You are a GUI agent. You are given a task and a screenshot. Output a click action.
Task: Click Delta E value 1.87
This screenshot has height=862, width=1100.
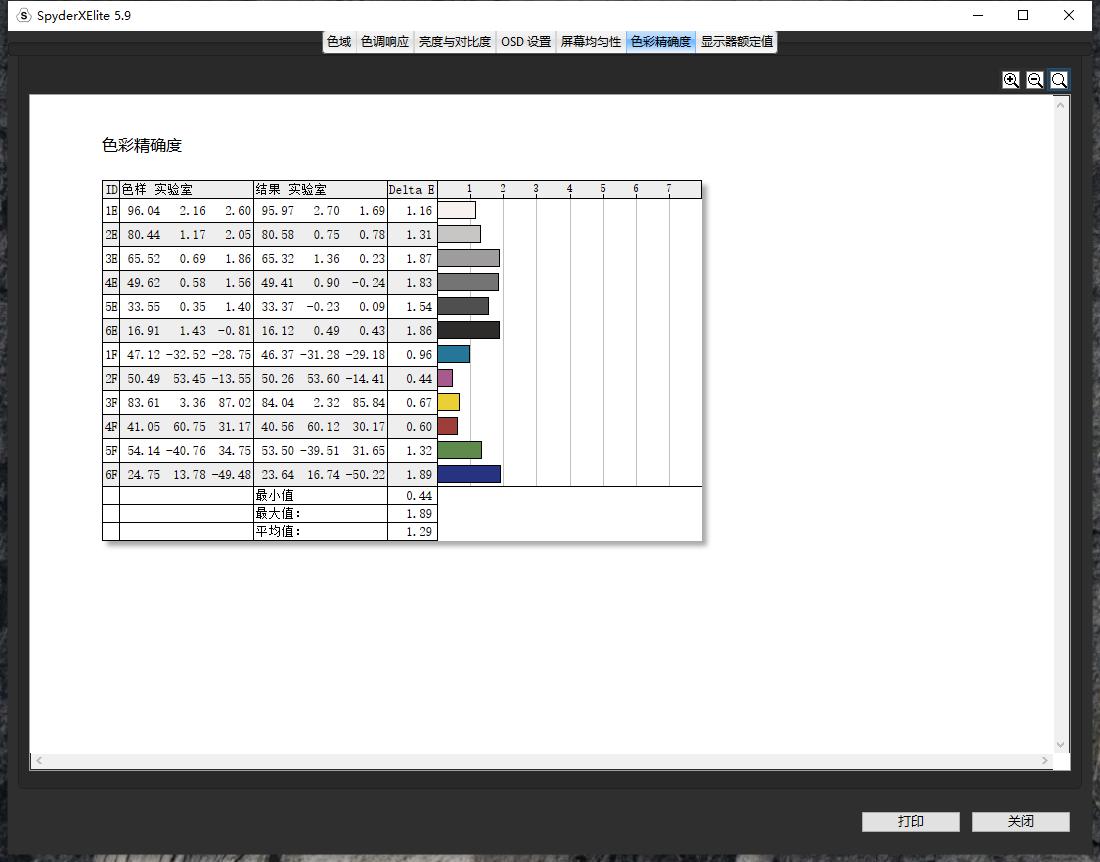point(419,259)
